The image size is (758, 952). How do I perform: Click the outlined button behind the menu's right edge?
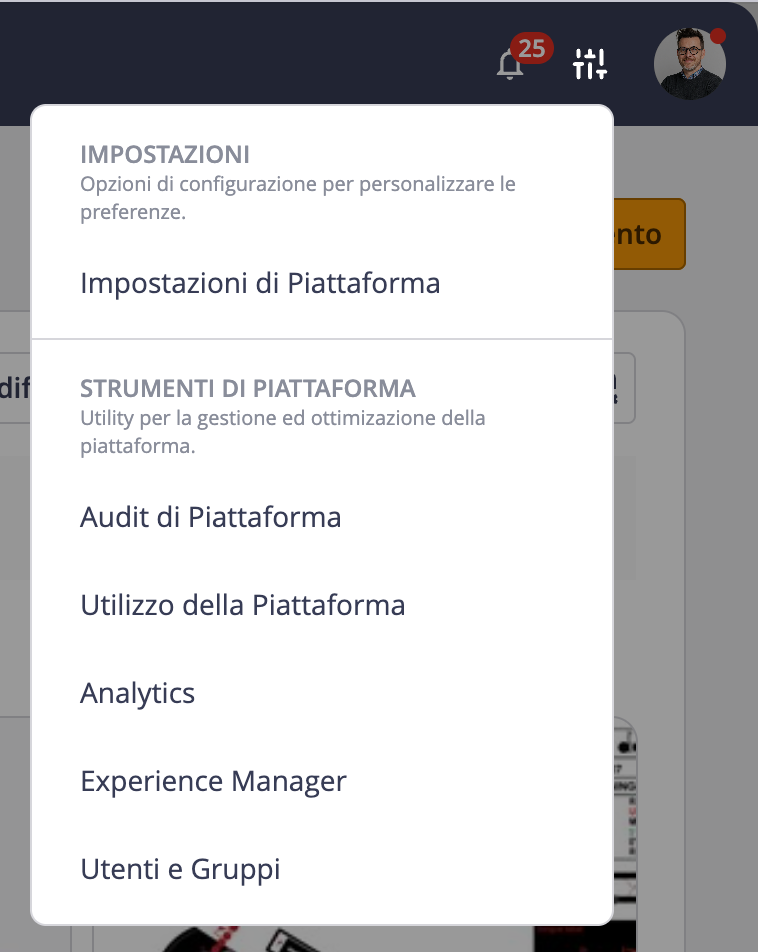pos(624,388)
